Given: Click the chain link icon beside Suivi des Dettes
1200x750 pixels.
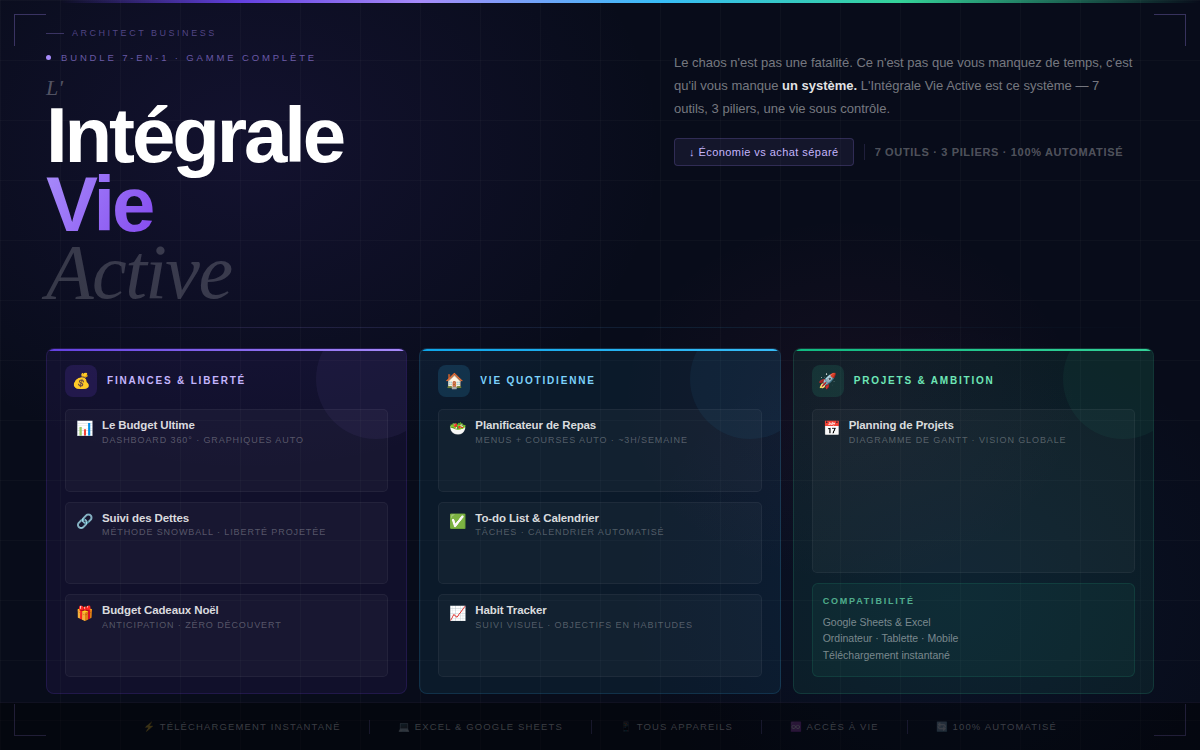Looking at the screenshot, I should click(85, 521).
